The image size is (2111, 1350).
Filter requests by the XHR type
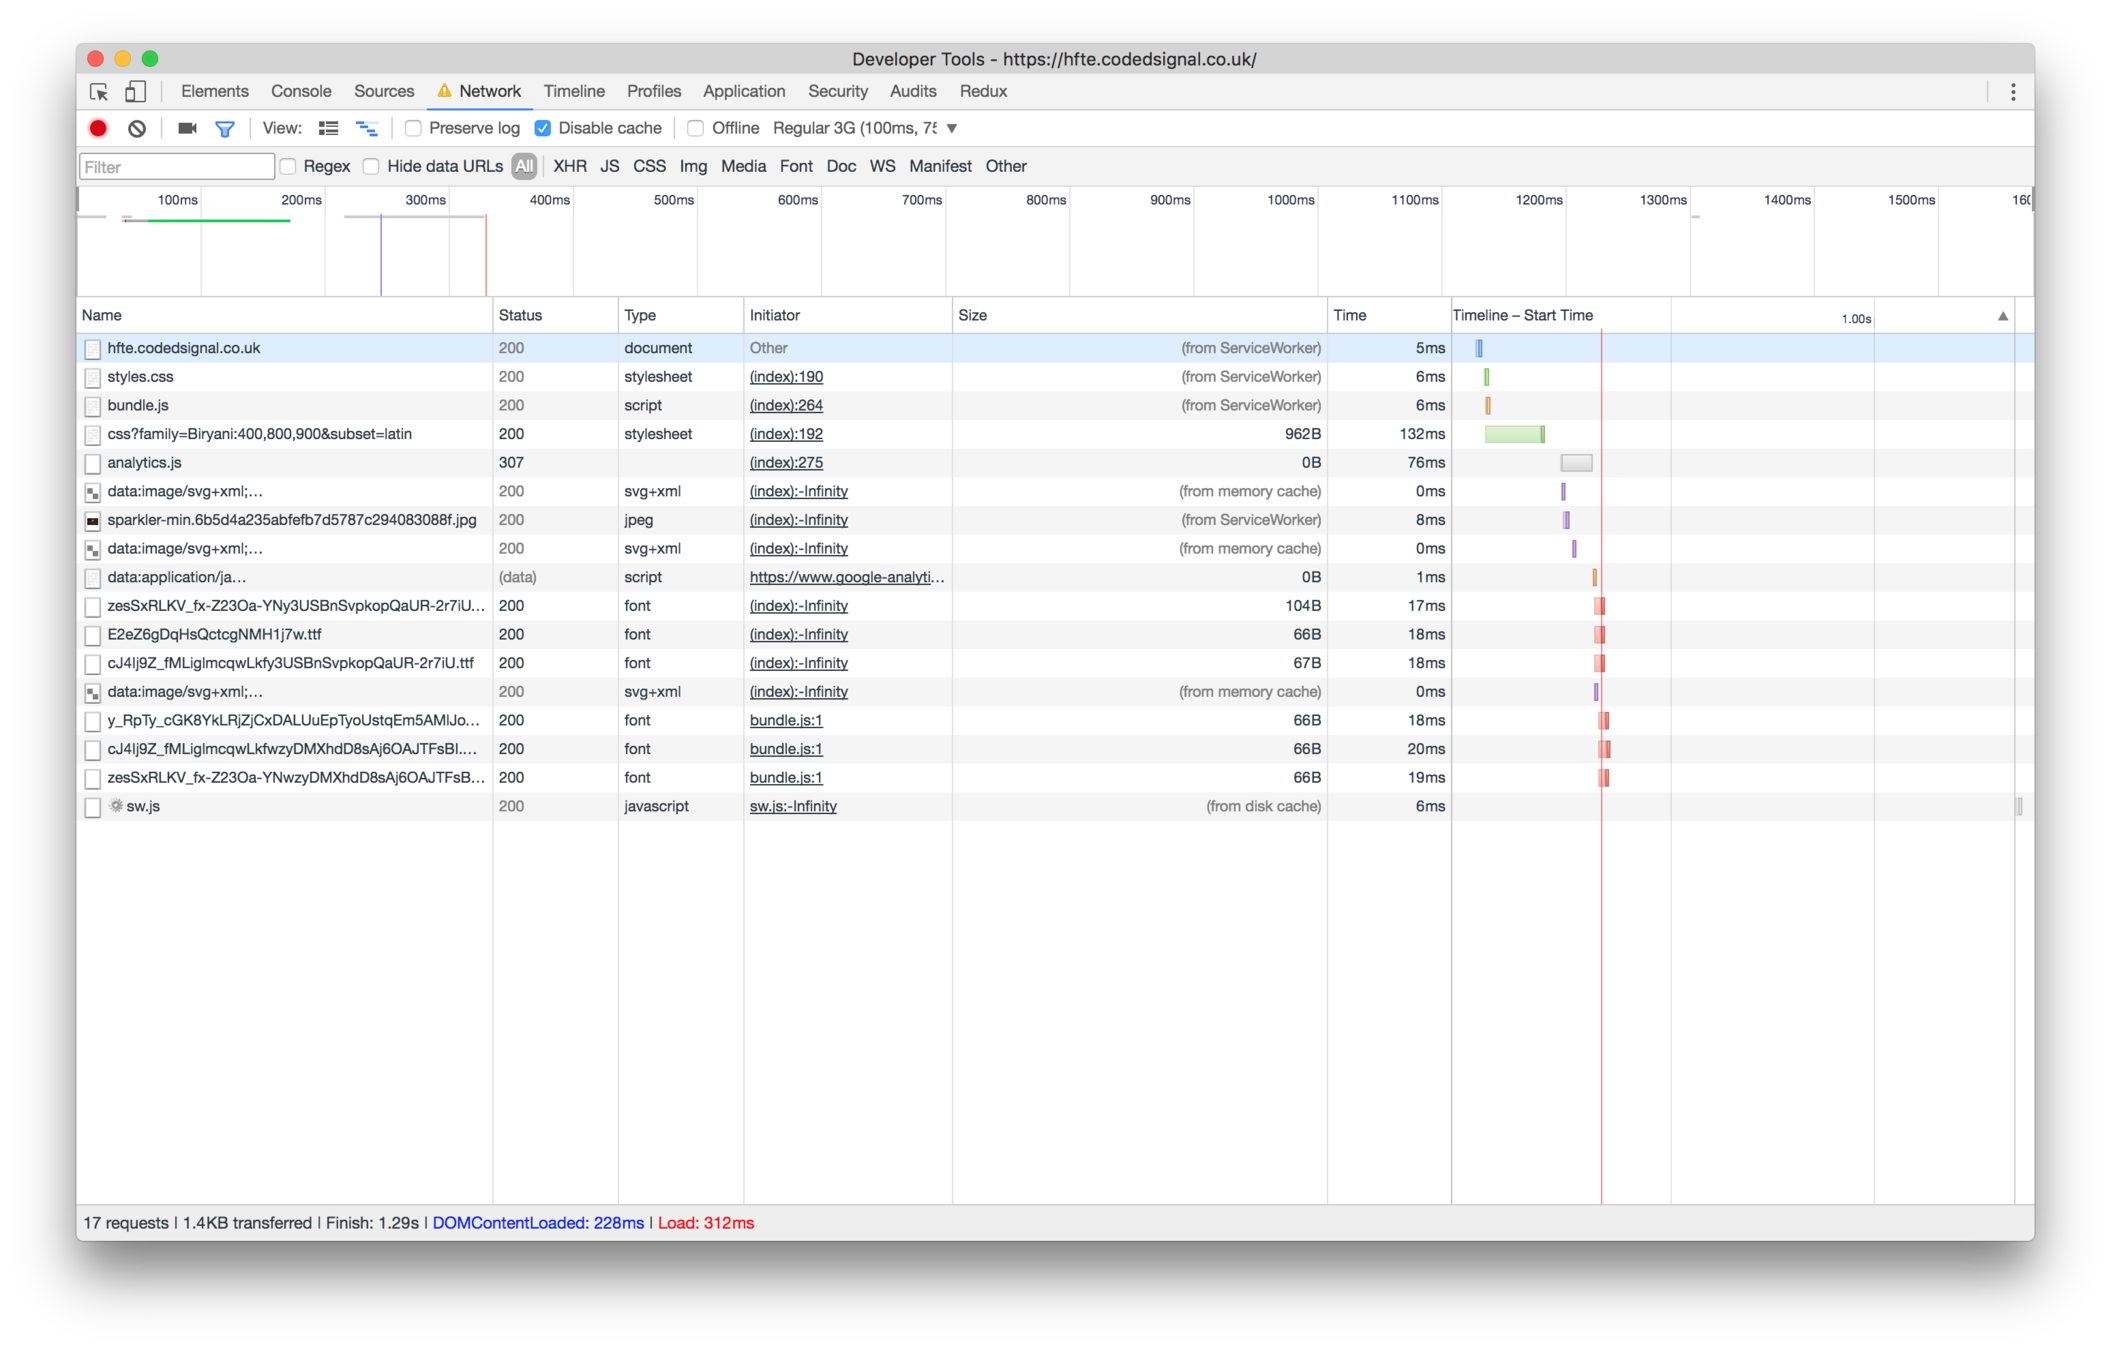(569, 166)
